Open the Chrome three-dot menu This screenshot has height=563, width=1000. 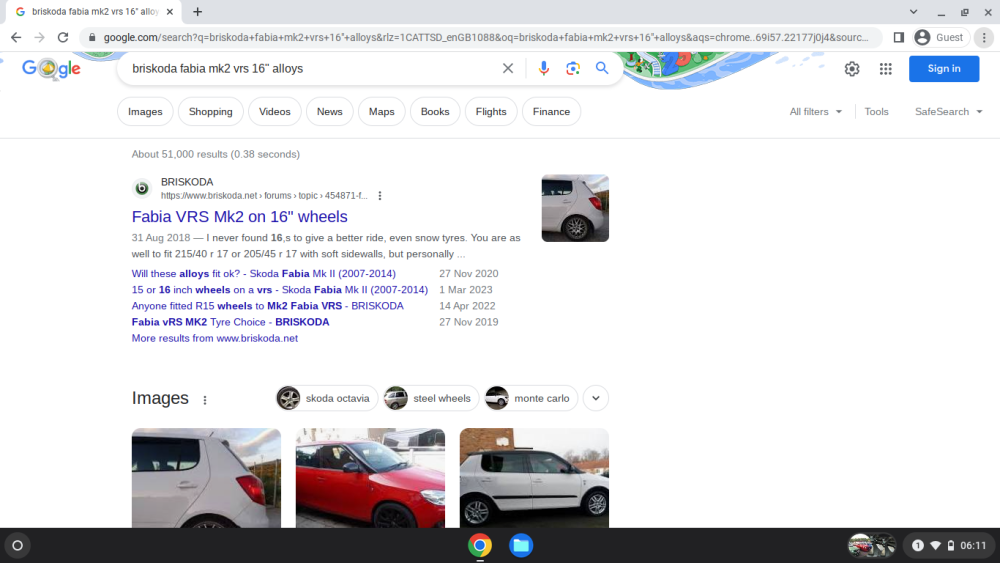984,38
